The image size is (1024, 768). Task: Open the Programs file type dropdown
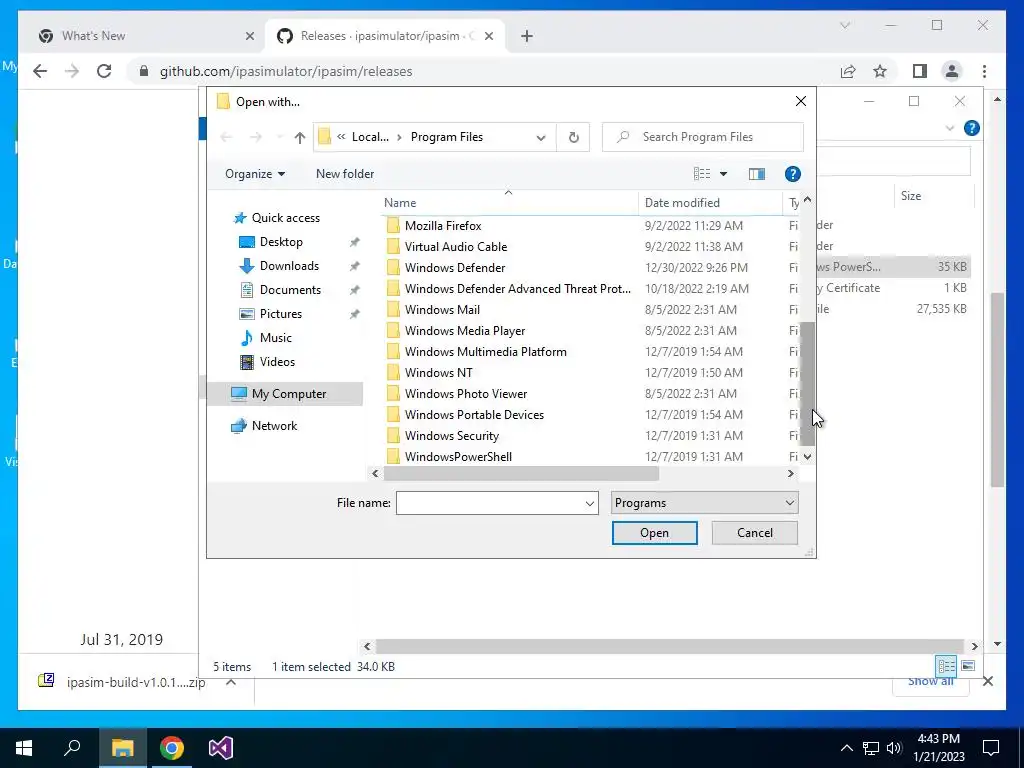(x=704, y=503)
